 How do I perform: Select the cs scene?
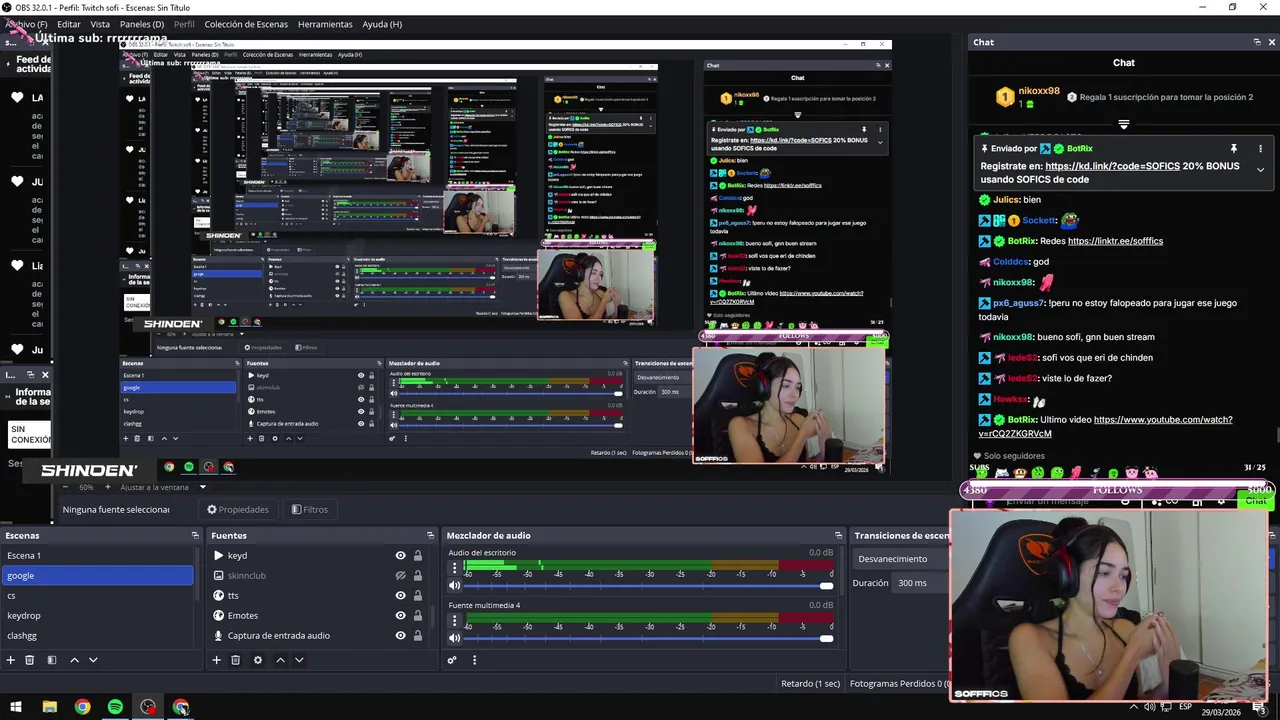click(x=98, y=596)
